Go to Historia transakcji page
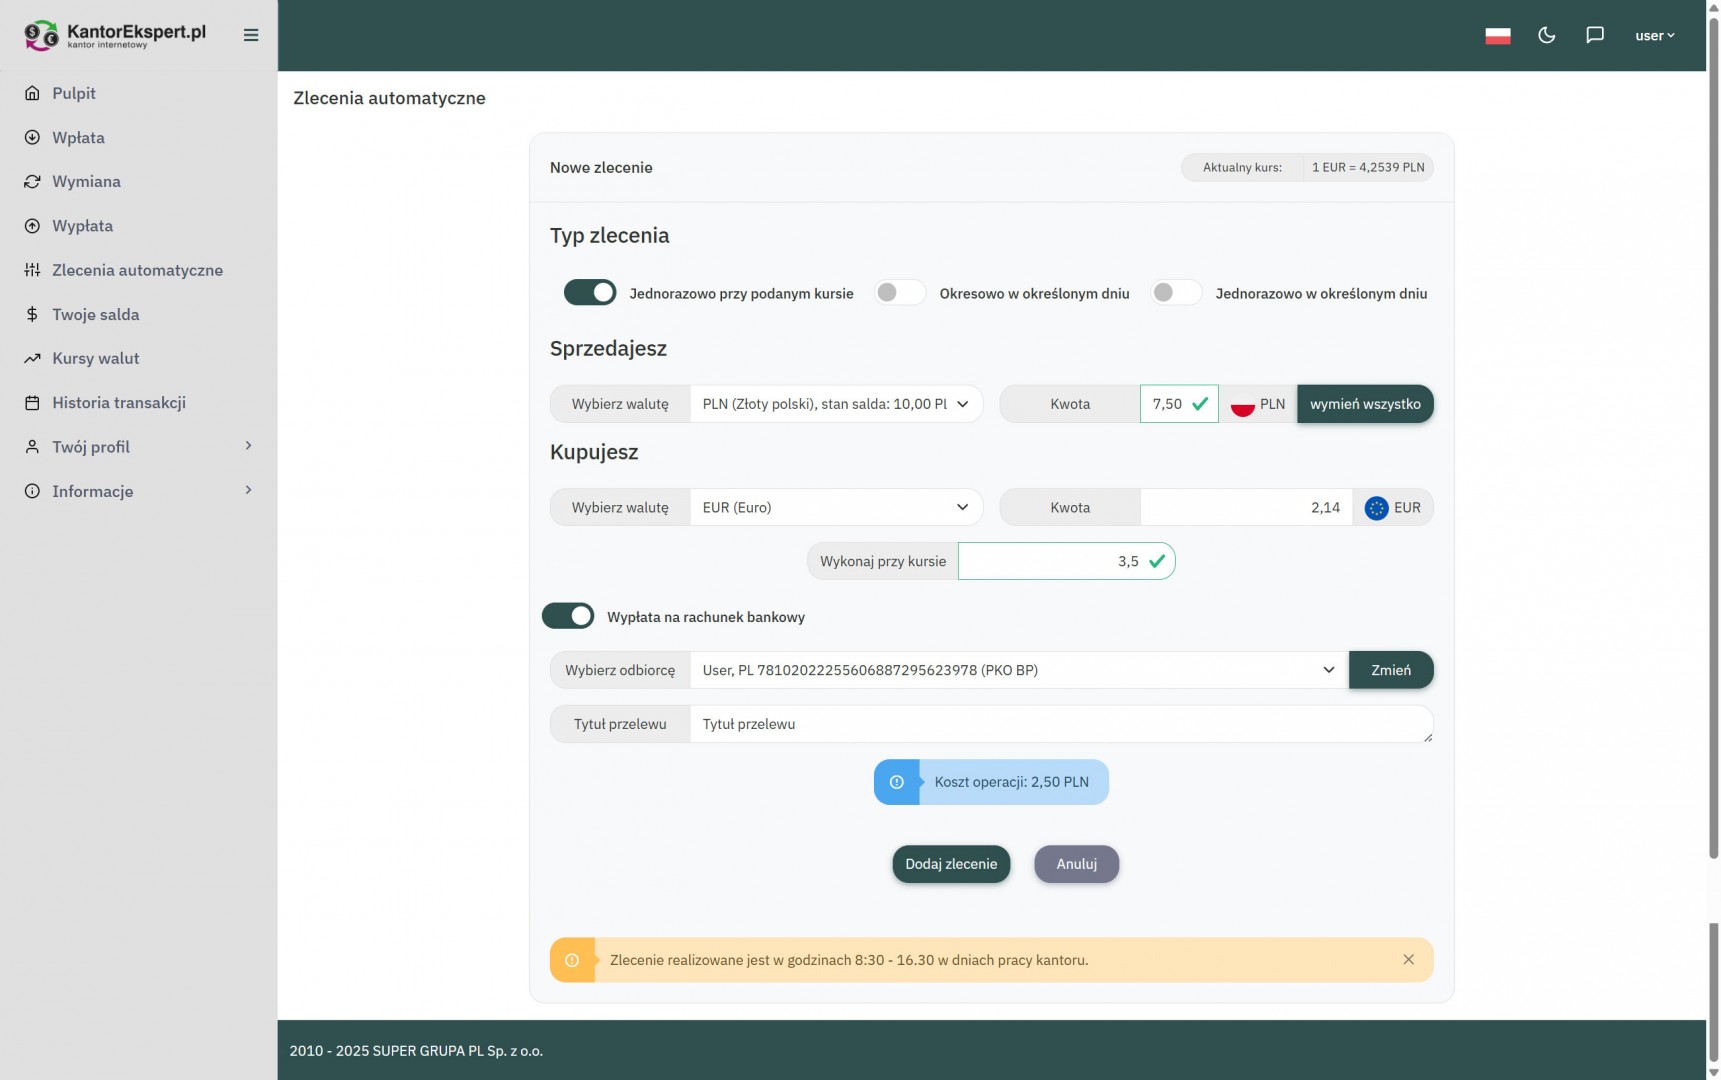This screenshot has height=1080, width=1721. (119, 403)
